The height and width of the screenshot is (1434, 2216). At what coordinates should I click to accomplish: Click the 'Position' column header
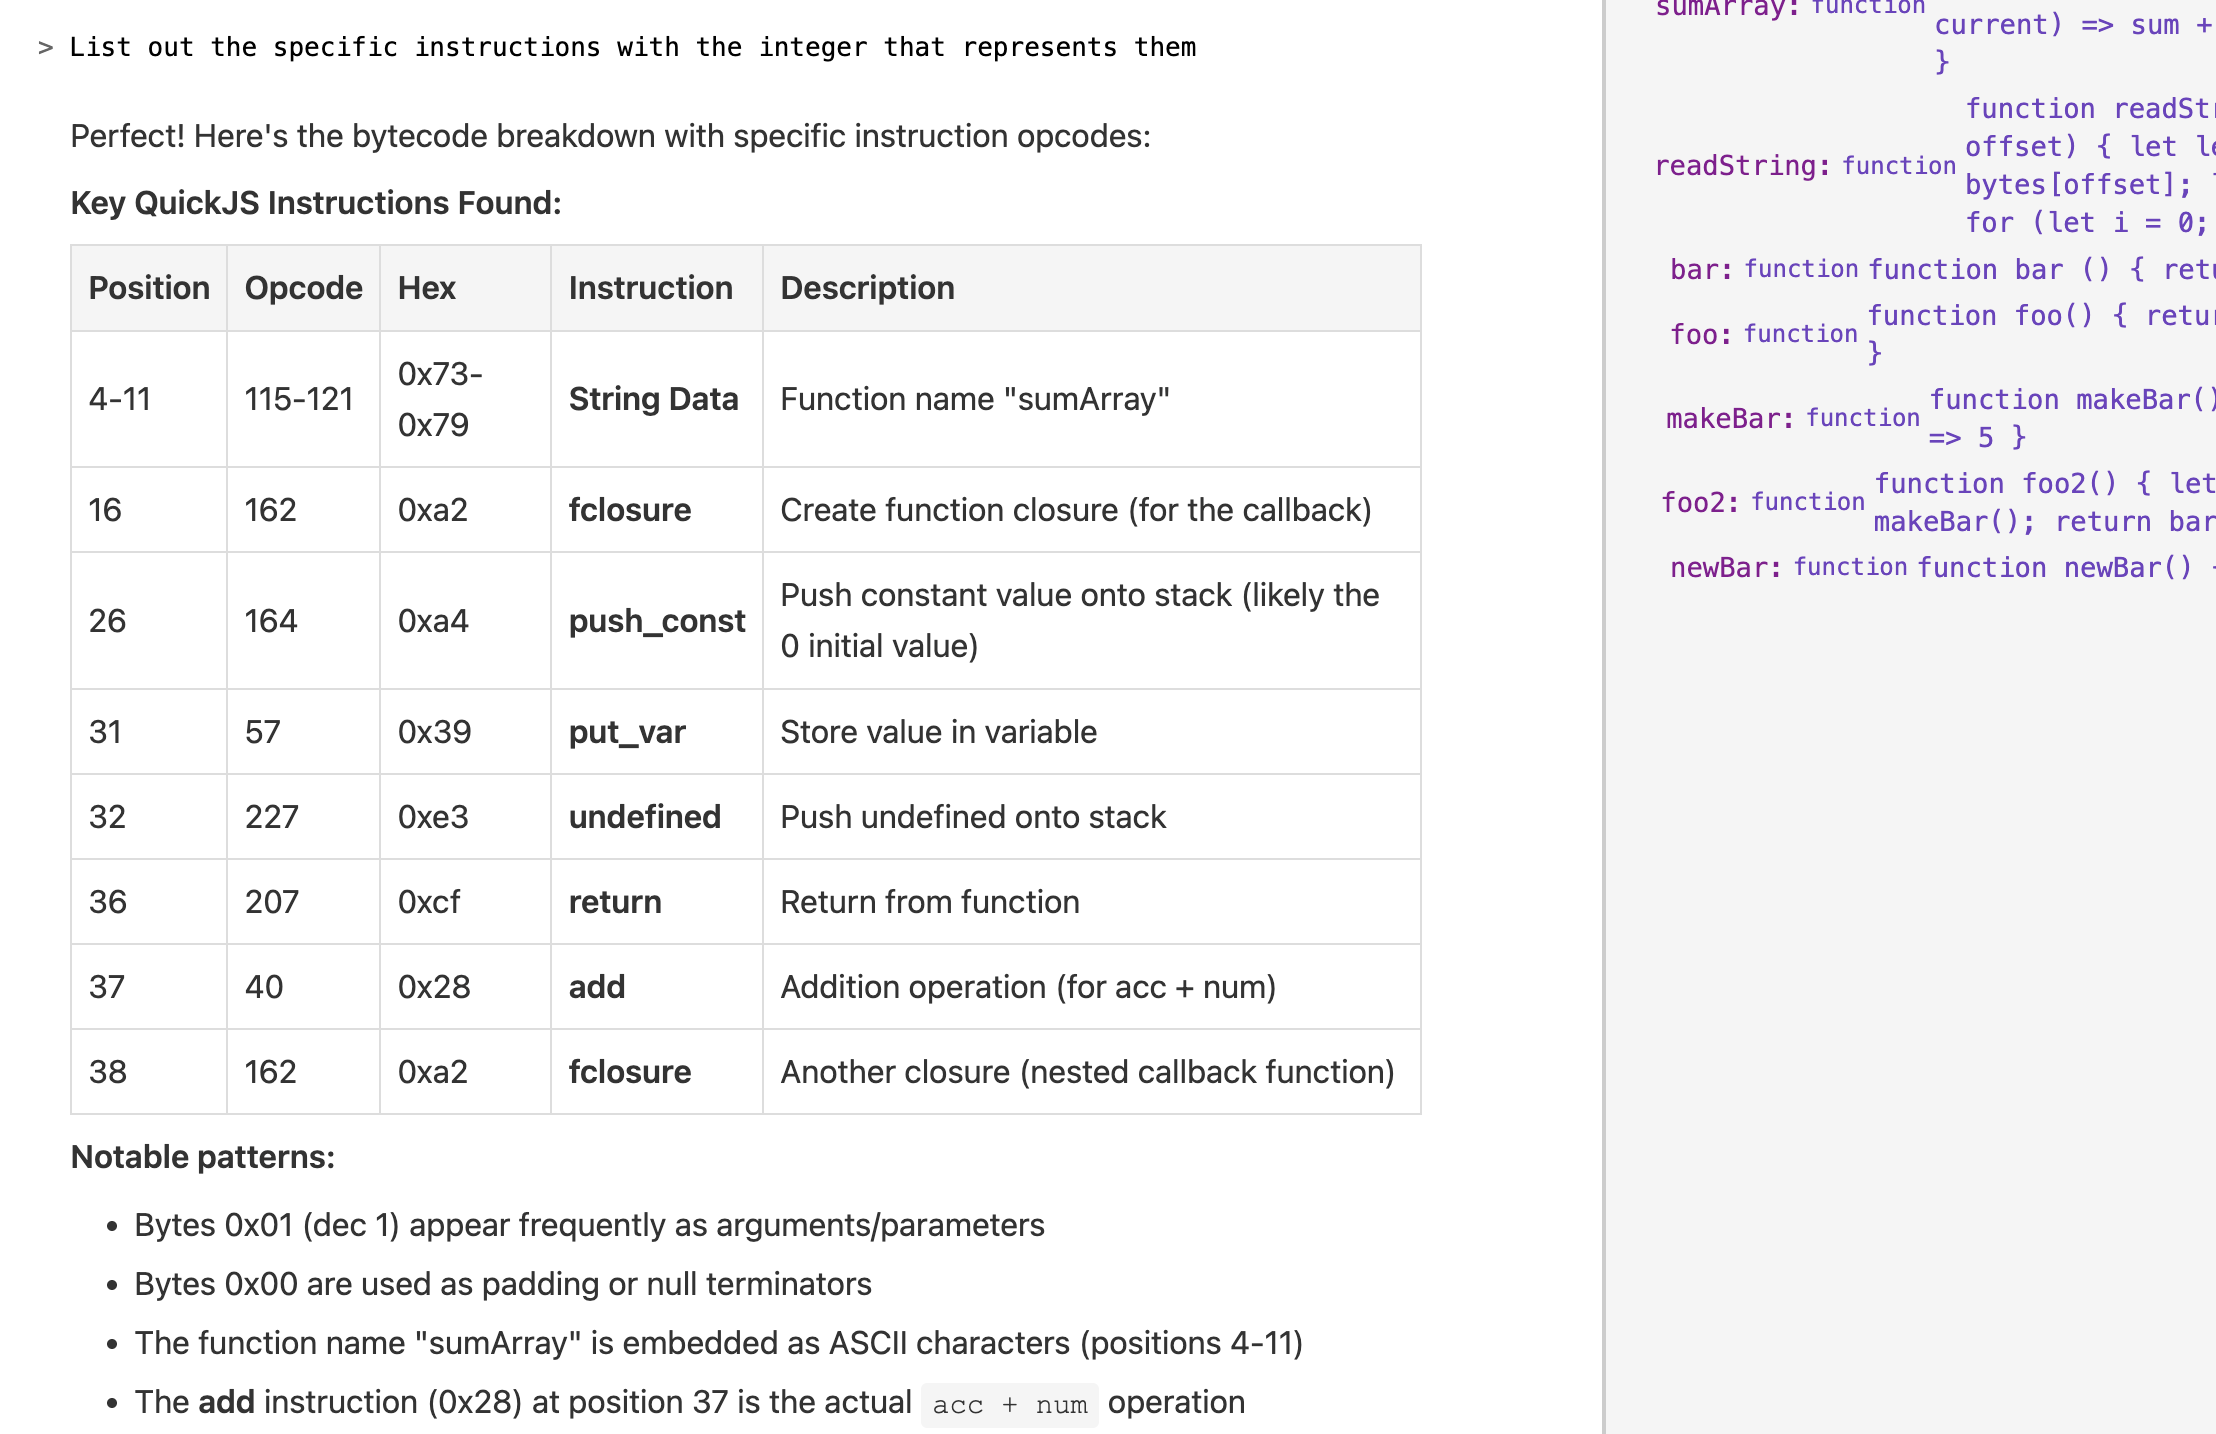point(149,288)
